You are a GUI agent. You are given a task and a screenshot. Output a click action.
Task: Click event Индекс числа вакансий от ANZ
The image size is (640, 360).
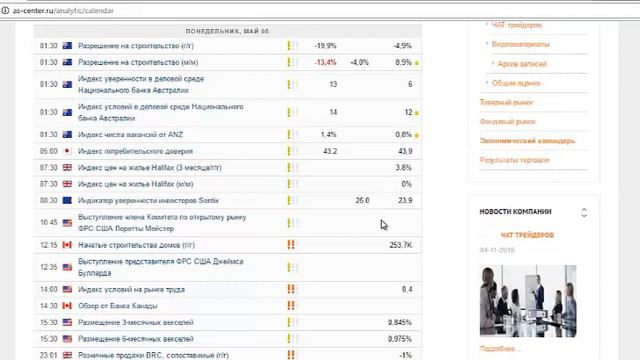click(x=130, y=134)
